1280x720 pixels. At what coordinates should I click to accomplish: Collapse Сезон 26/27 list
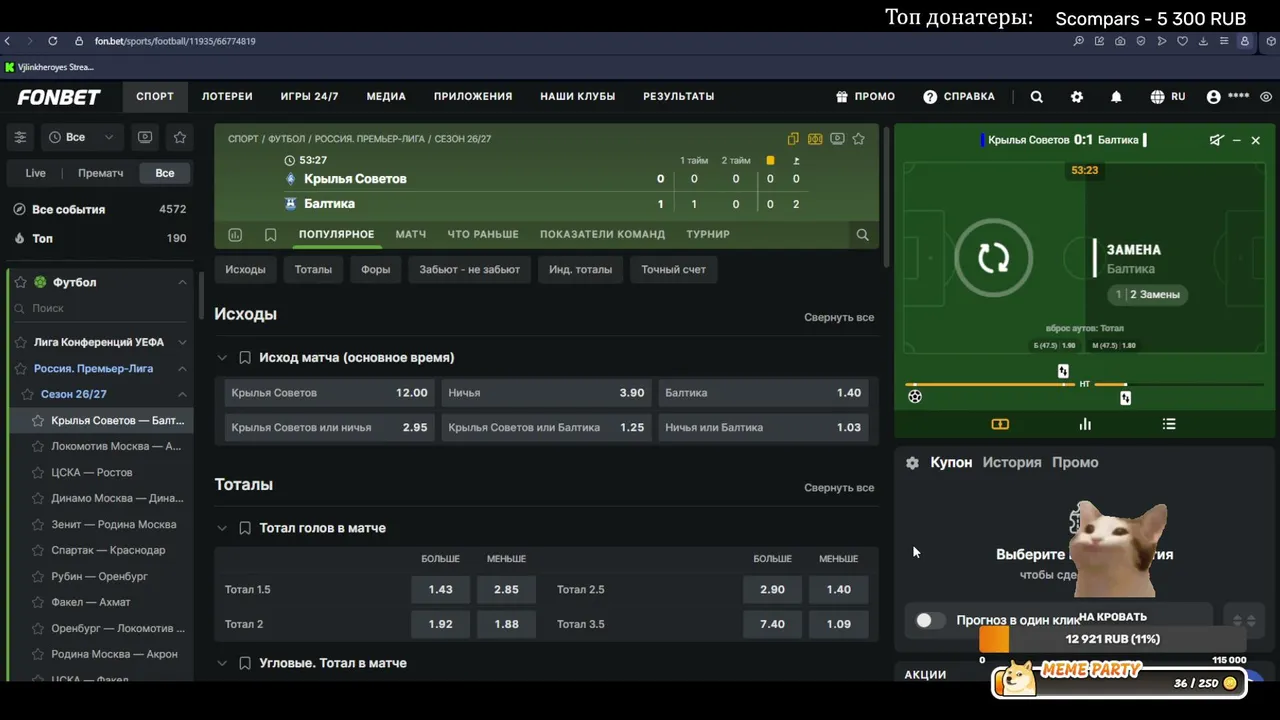tap(182, 394)
